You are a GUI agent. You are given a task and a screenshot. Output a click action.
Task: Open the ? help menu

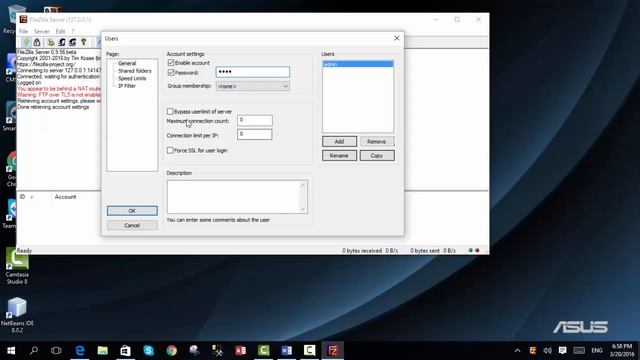pos(73,31)
